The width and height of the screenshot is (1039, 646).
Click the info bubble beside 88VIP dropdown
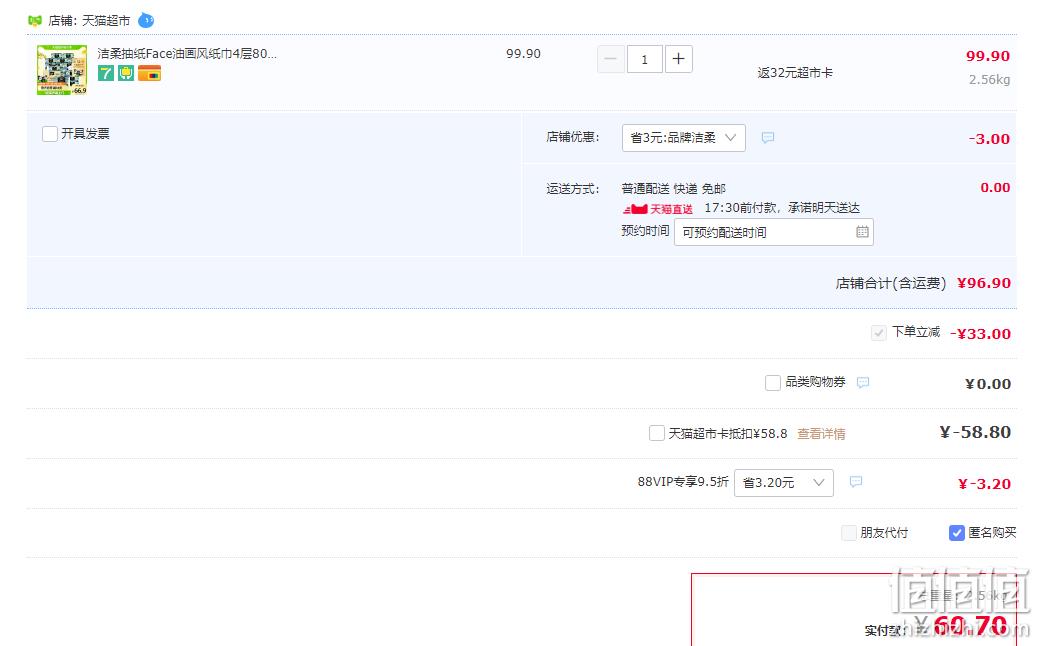[855, 482]
